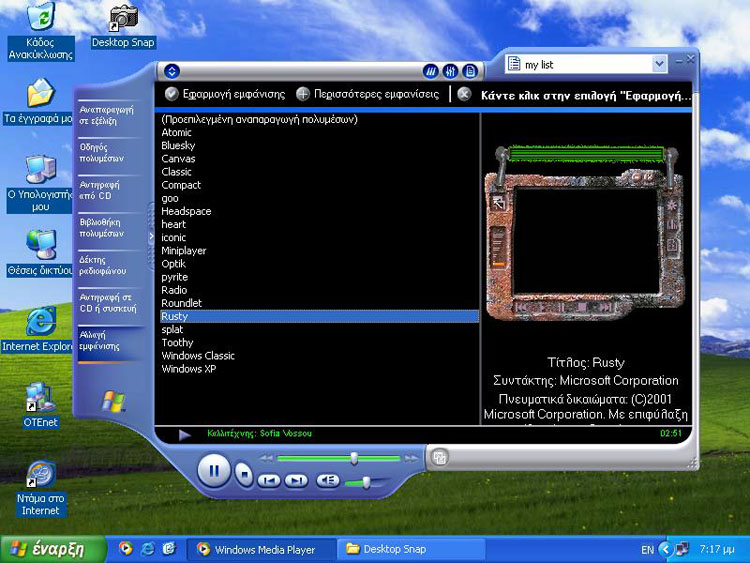Select the Compact skin
This screenshot has height=563, width=750.
(x=320, y=185)
